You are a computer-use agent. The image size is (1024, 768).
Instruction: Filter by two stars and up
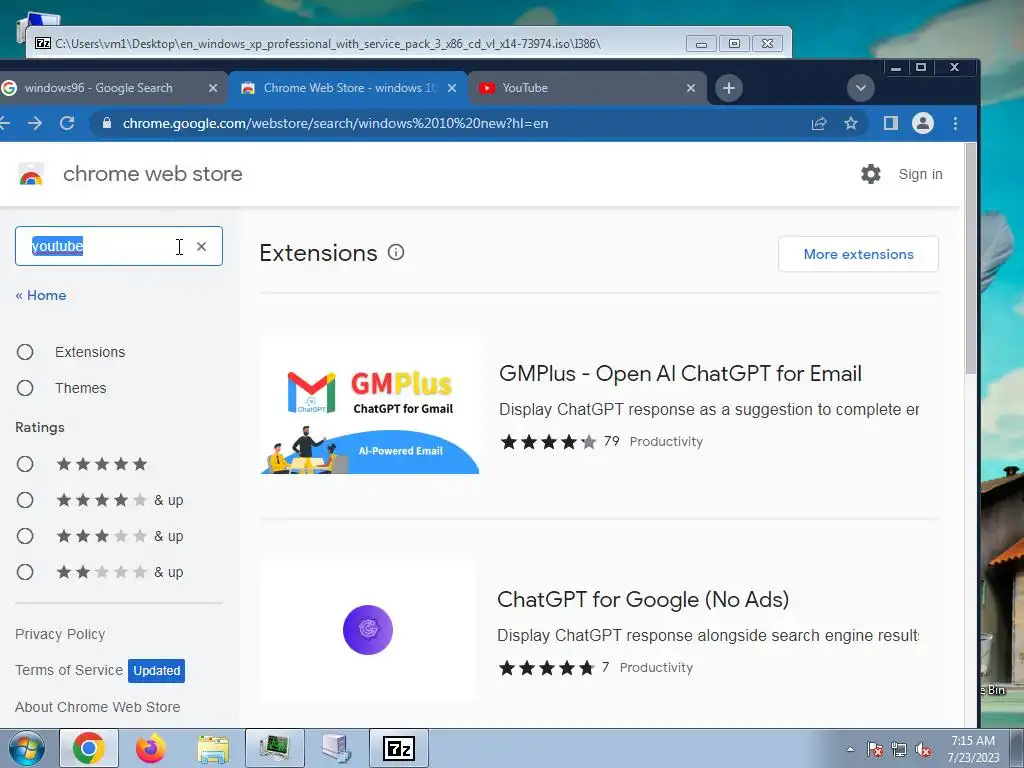[x=25, y=572]
